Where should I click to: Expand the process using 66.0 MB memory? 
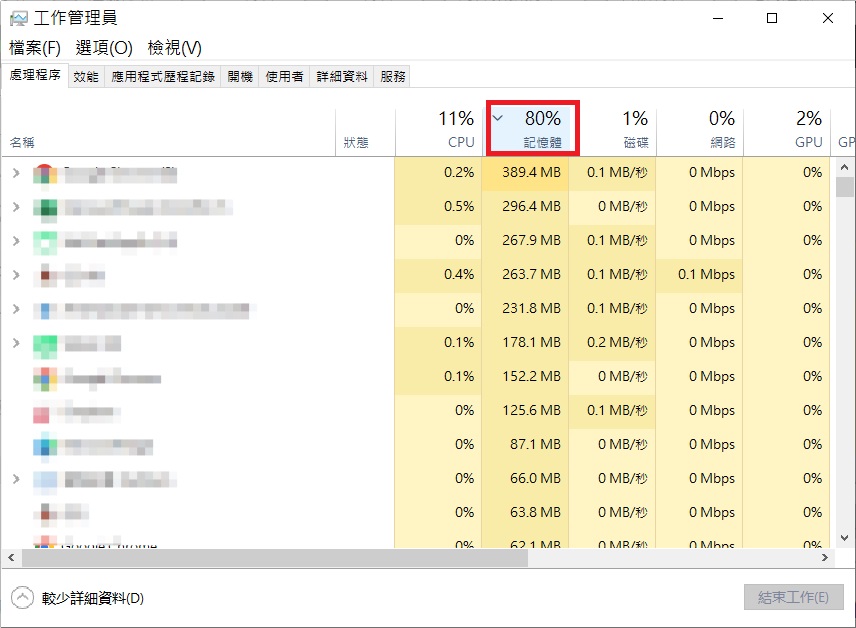[x=16, y=479]
